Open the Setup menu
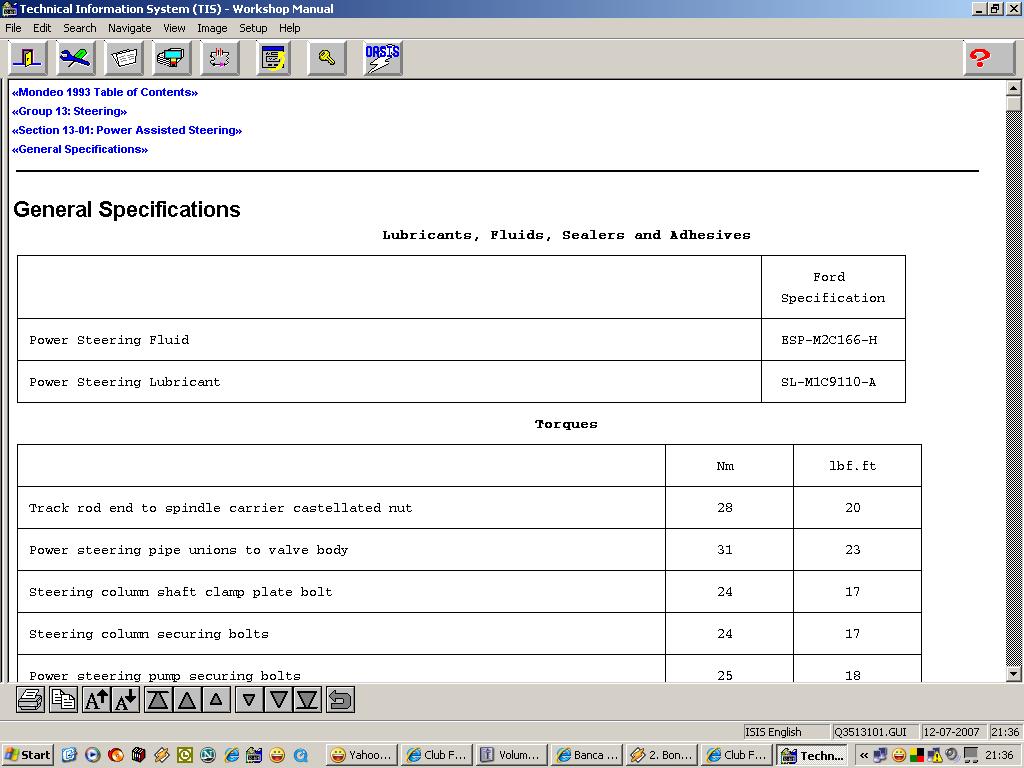The width and height of the screenshot is (1024, 768). [253, 28]
